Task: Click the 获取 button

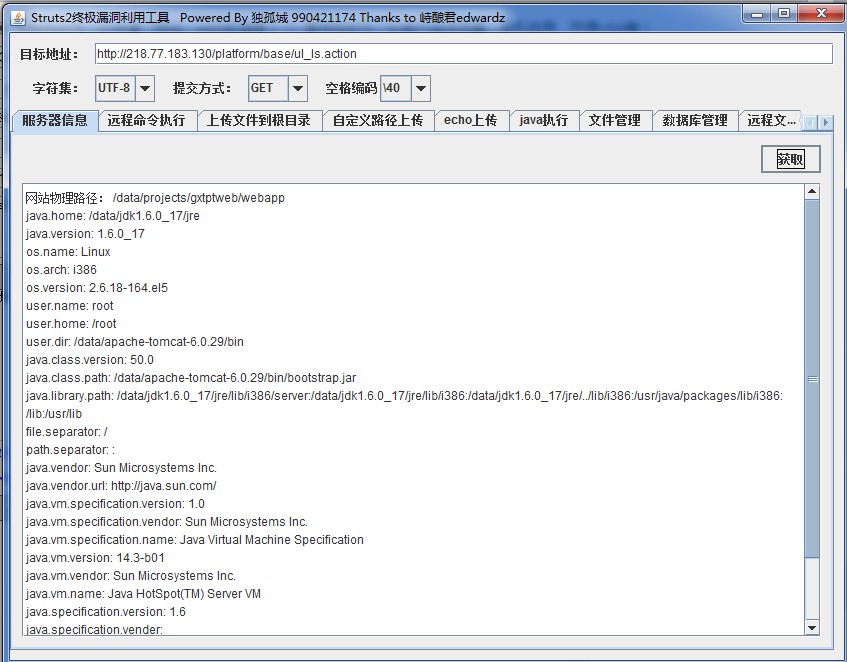Action: [791, 159]
